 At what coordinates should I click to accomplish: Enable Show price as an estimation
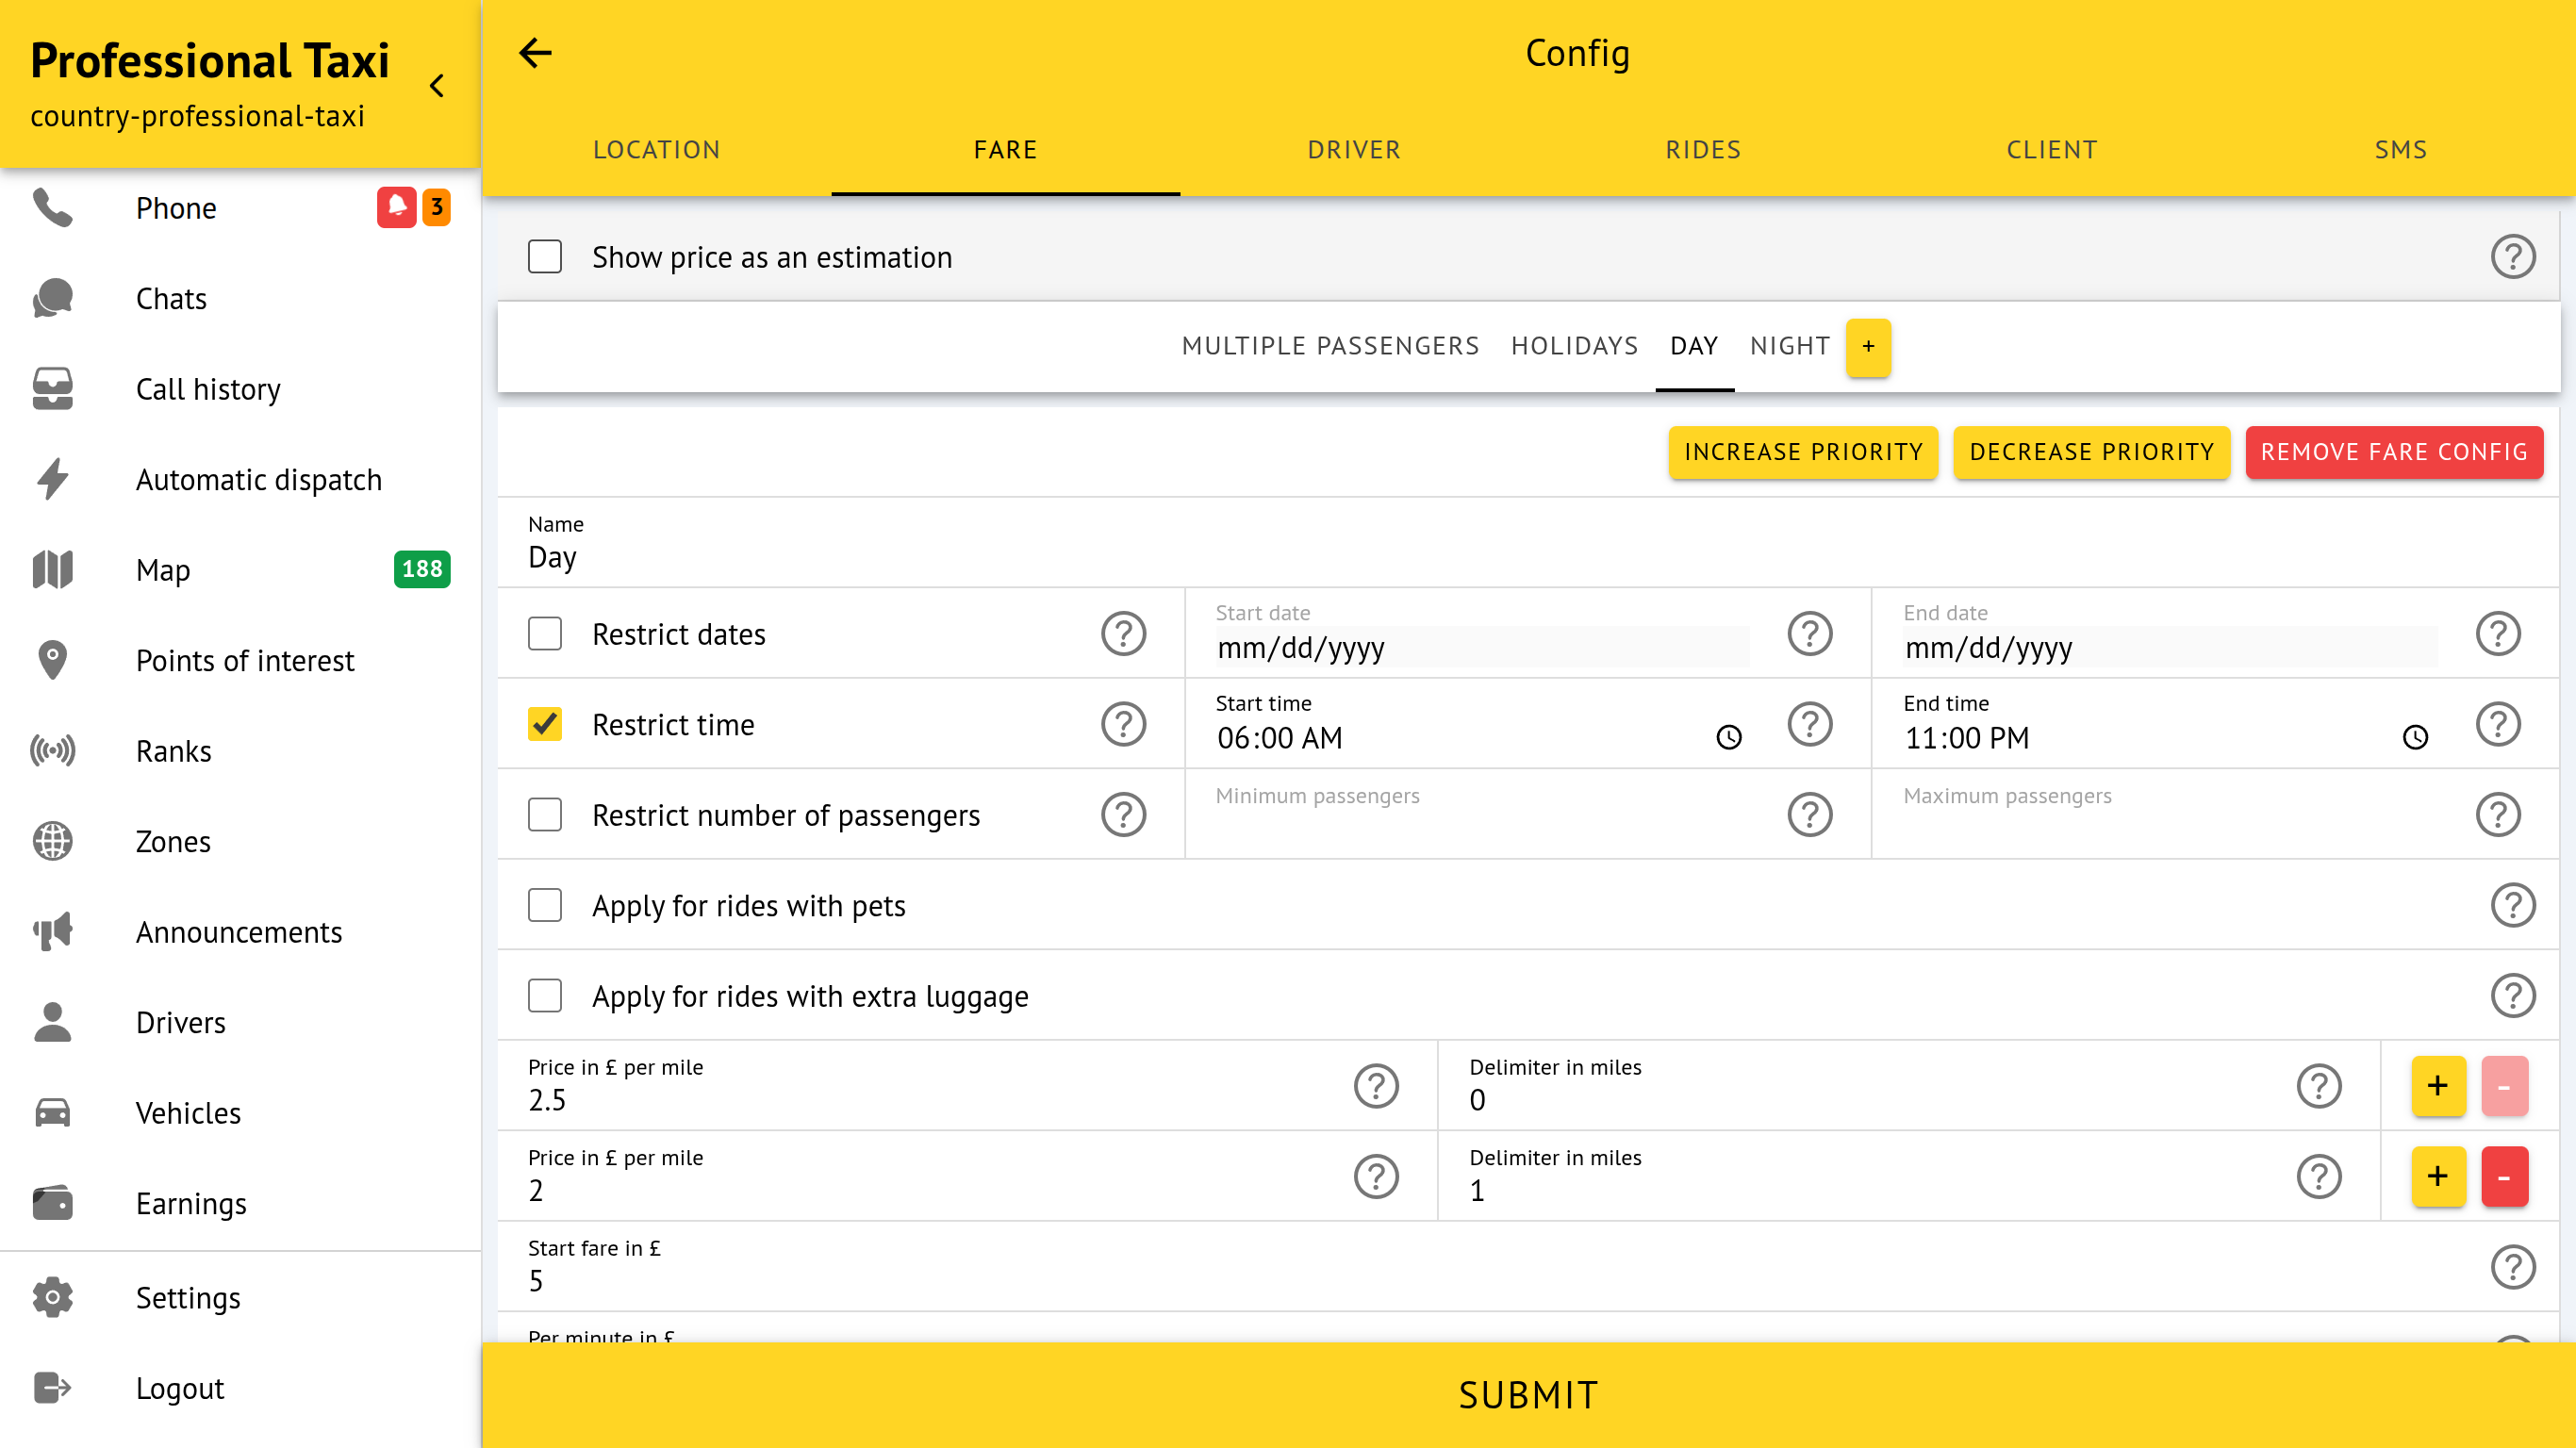(545, 257)
